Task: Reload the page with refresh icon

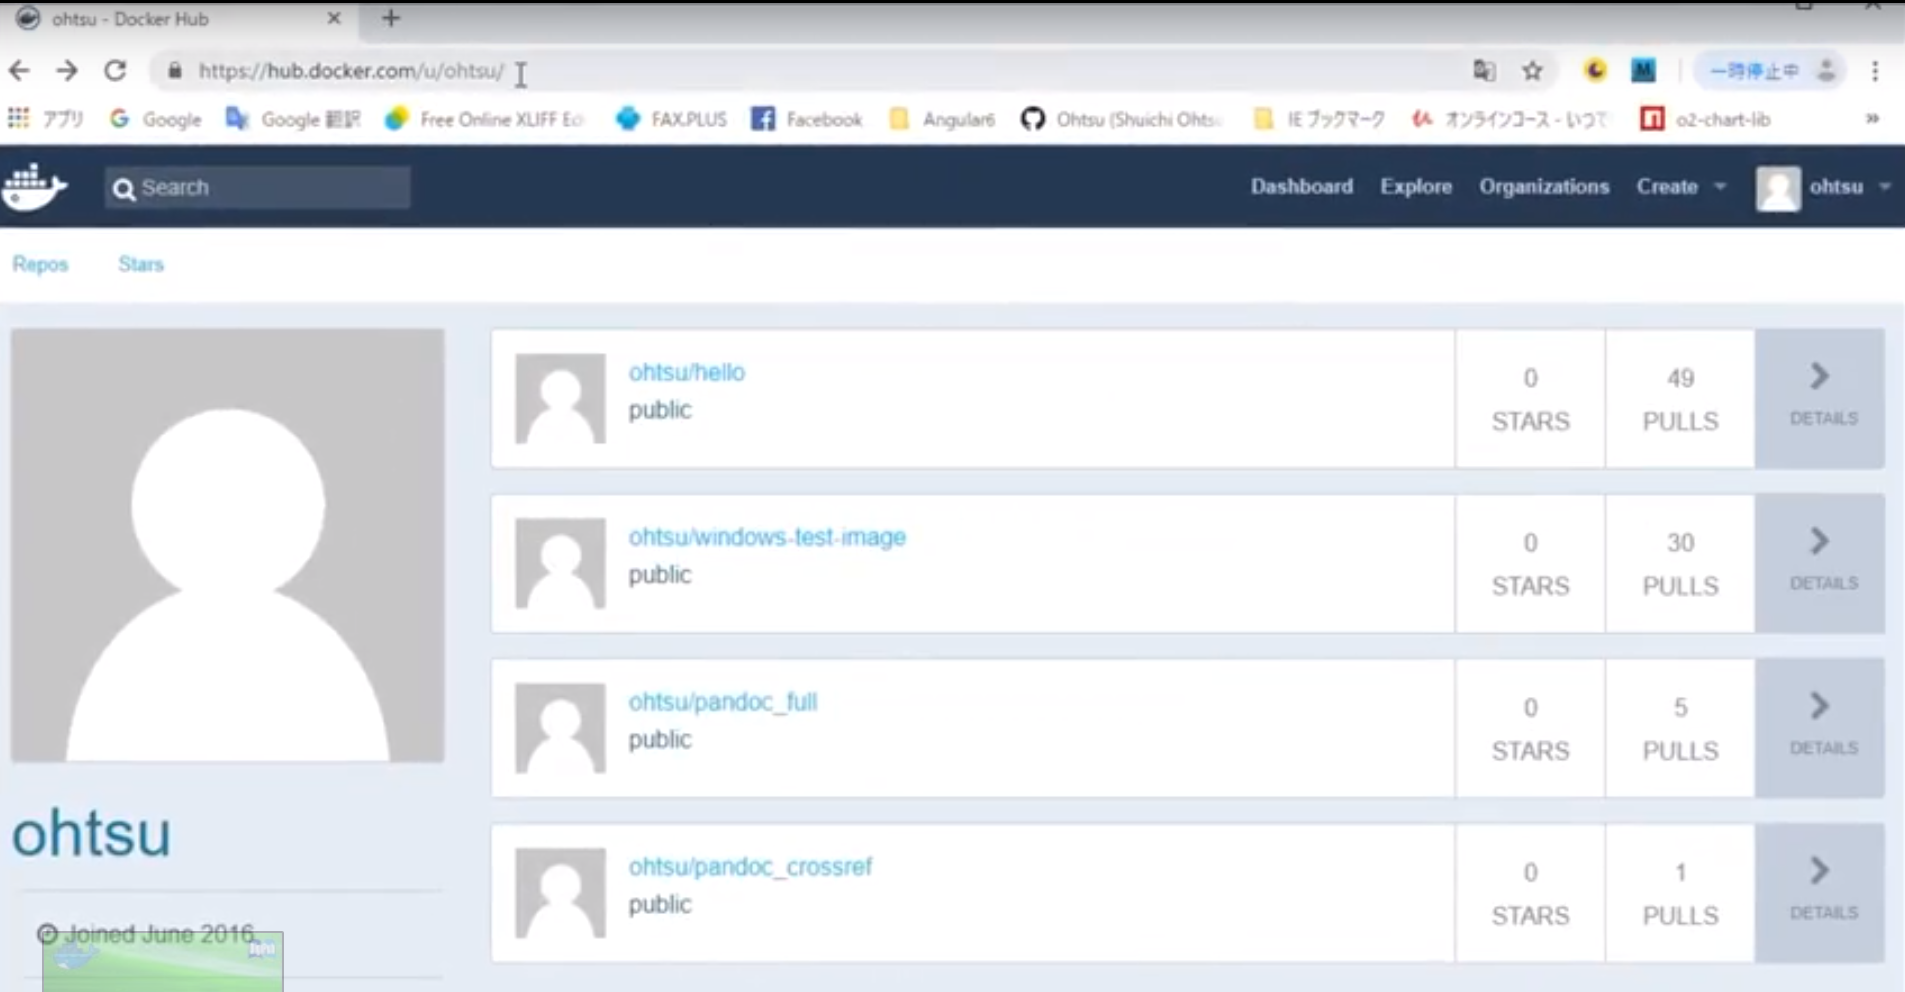Action: pyautogui.click(x=115, y=71)
